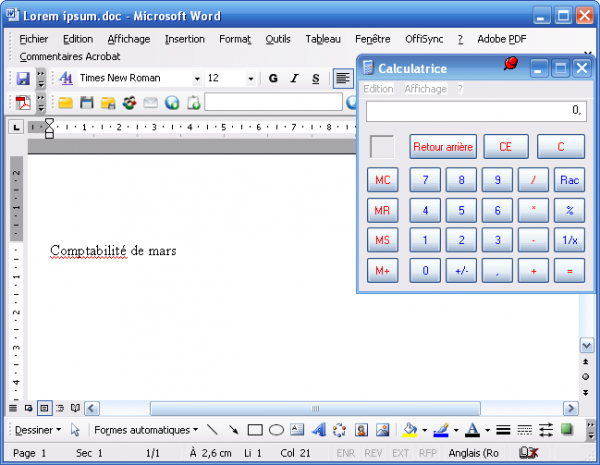Screen dimensions: 600x465
Task: Select the Rectangle shape tool
Action: tap(255, 430)
